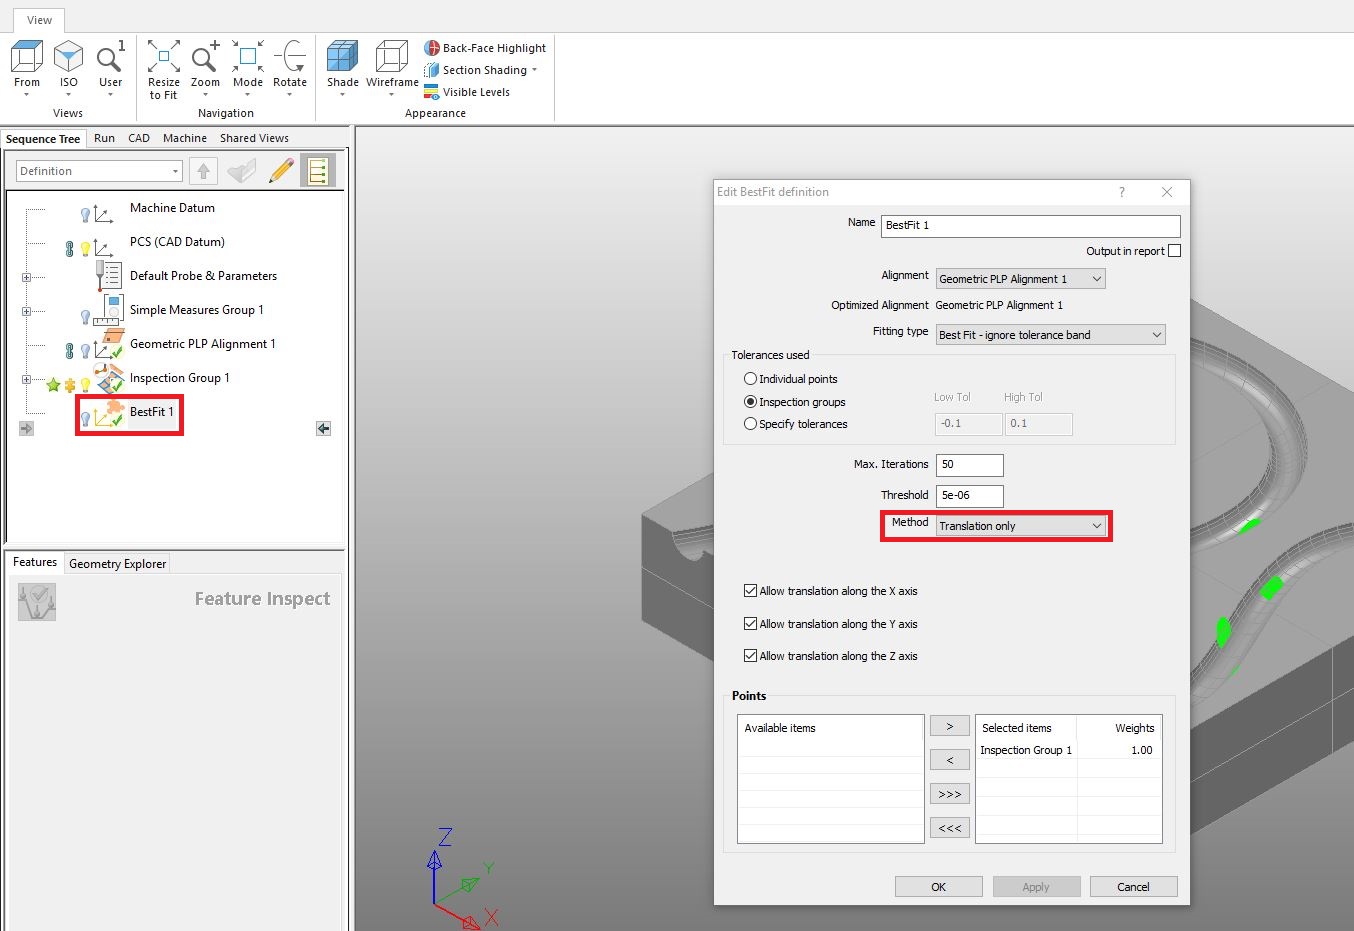Click the <<< remove all button
Viewport: 1354px width, 931px height.
tap(950, 828)
